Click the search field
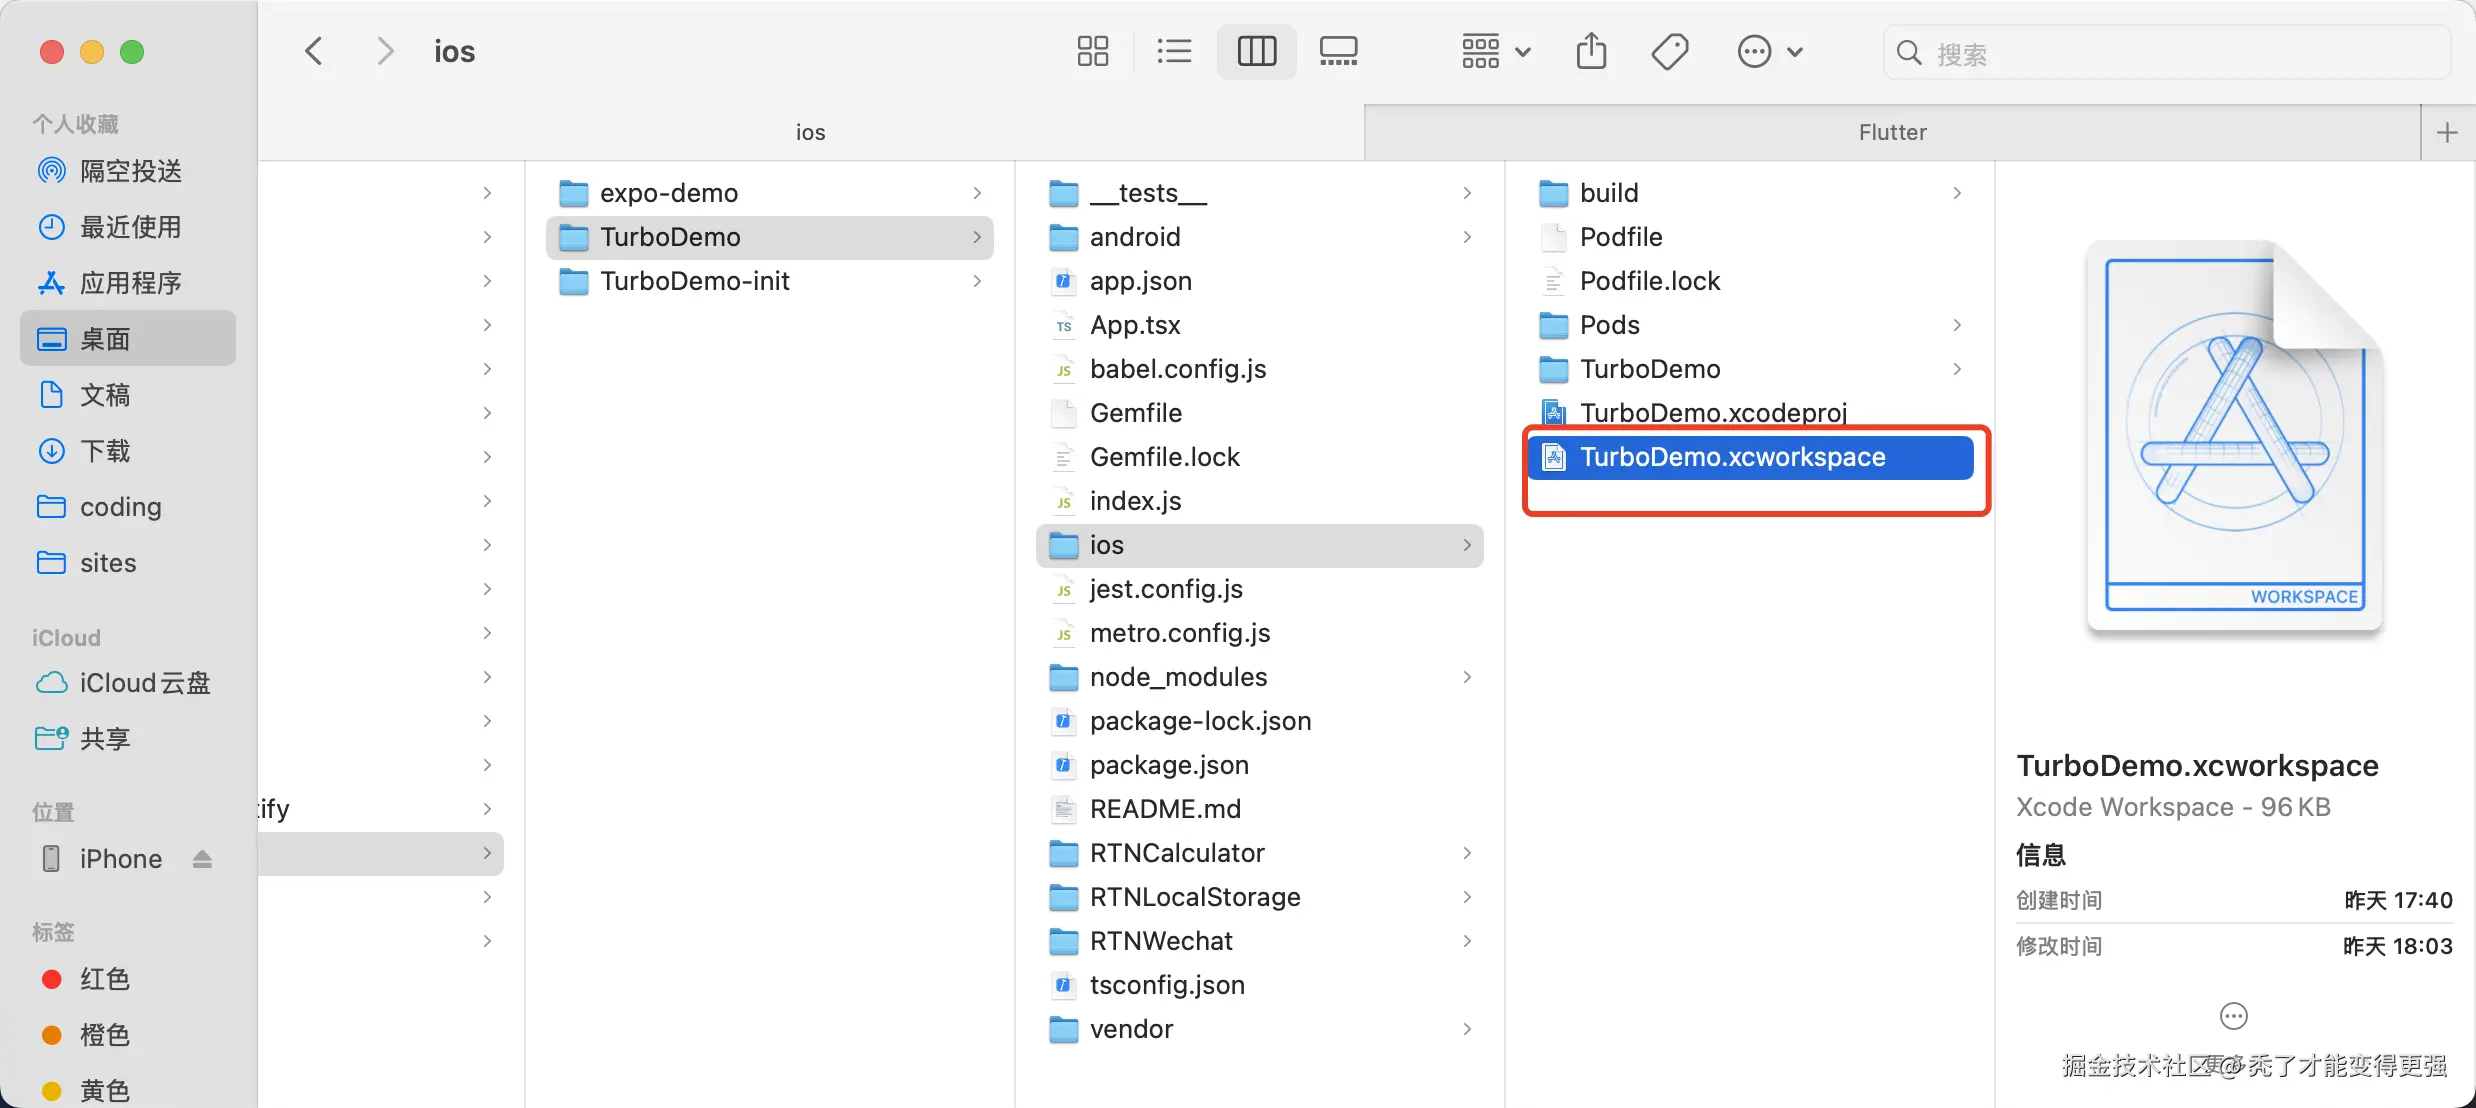This screenshot has height=1108, width=2476. pos(2167,53)
